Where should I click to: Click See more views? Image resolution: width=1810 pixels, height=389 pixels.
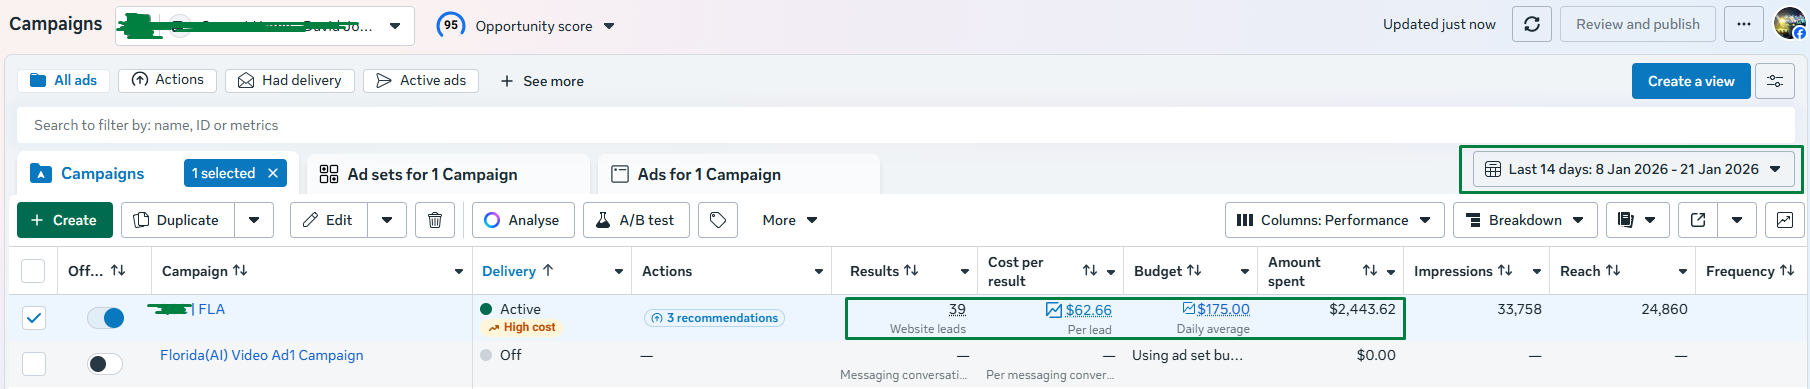coord(542,81)
